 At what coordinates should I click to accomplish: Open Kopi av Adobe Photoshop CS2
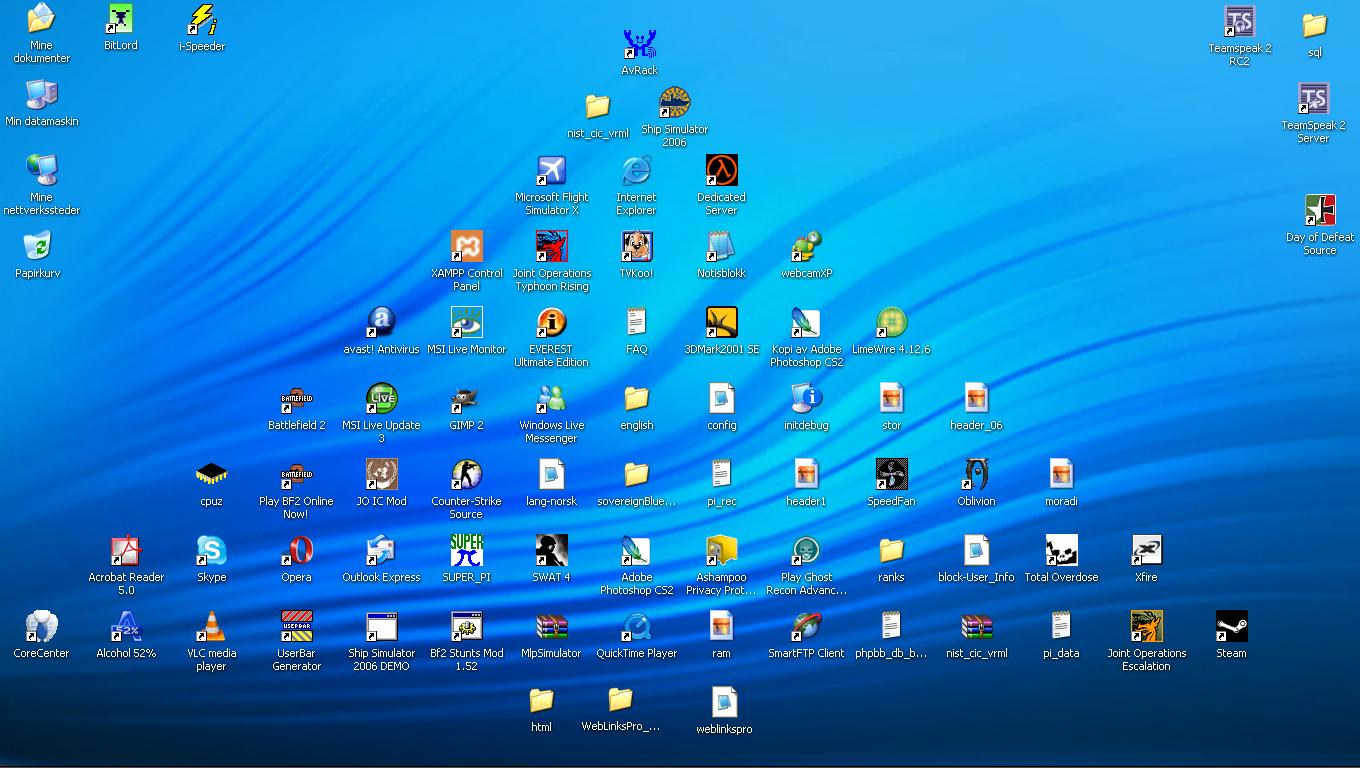tap(806, 323)
